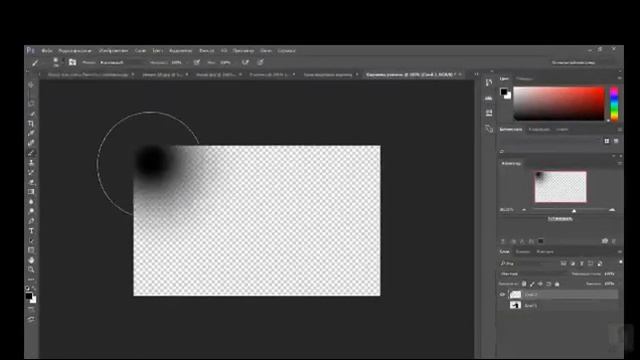
Task: Click navigator zoom-out small mountain icon
Action: pyautogui.click(x=524, y=210)
